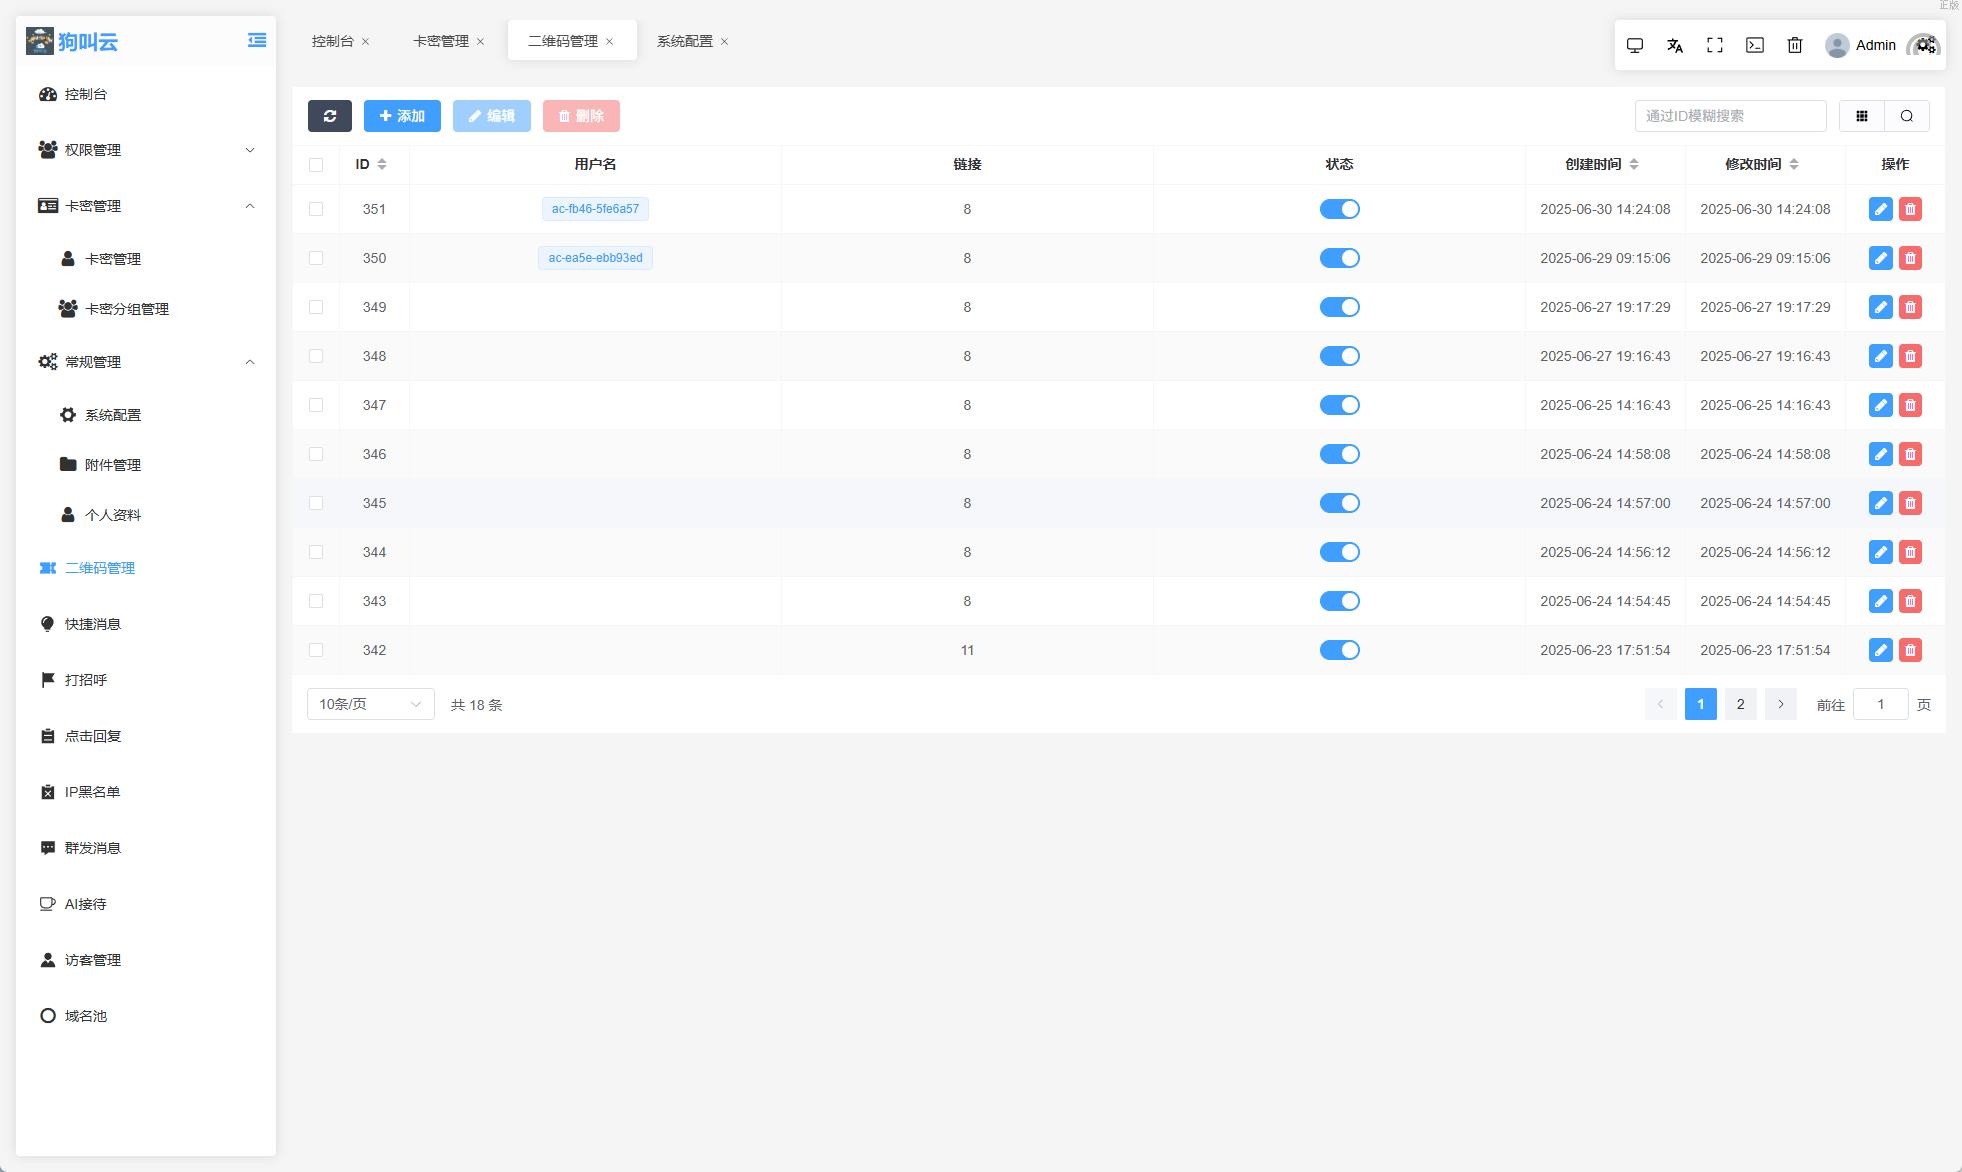
Task: Expand the 权限管理 sidebar menu
Action: point(145,150)
